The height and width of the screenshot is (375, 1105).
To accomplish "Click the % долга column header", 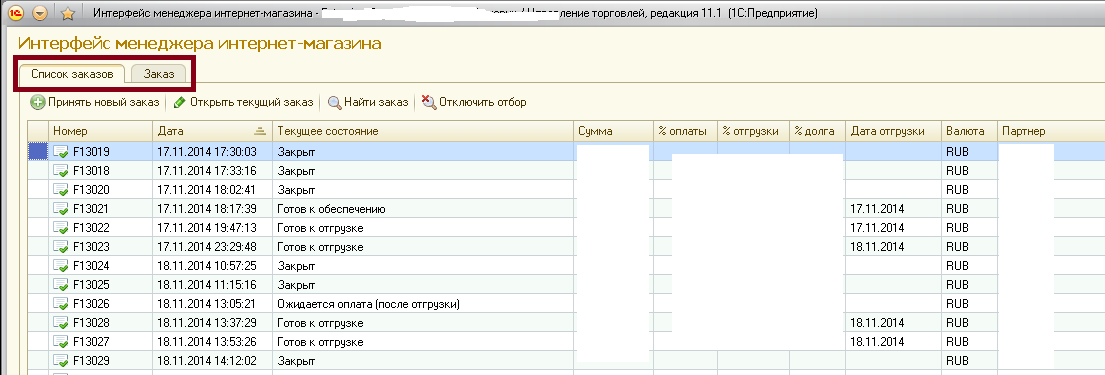I will pos(817,131).
